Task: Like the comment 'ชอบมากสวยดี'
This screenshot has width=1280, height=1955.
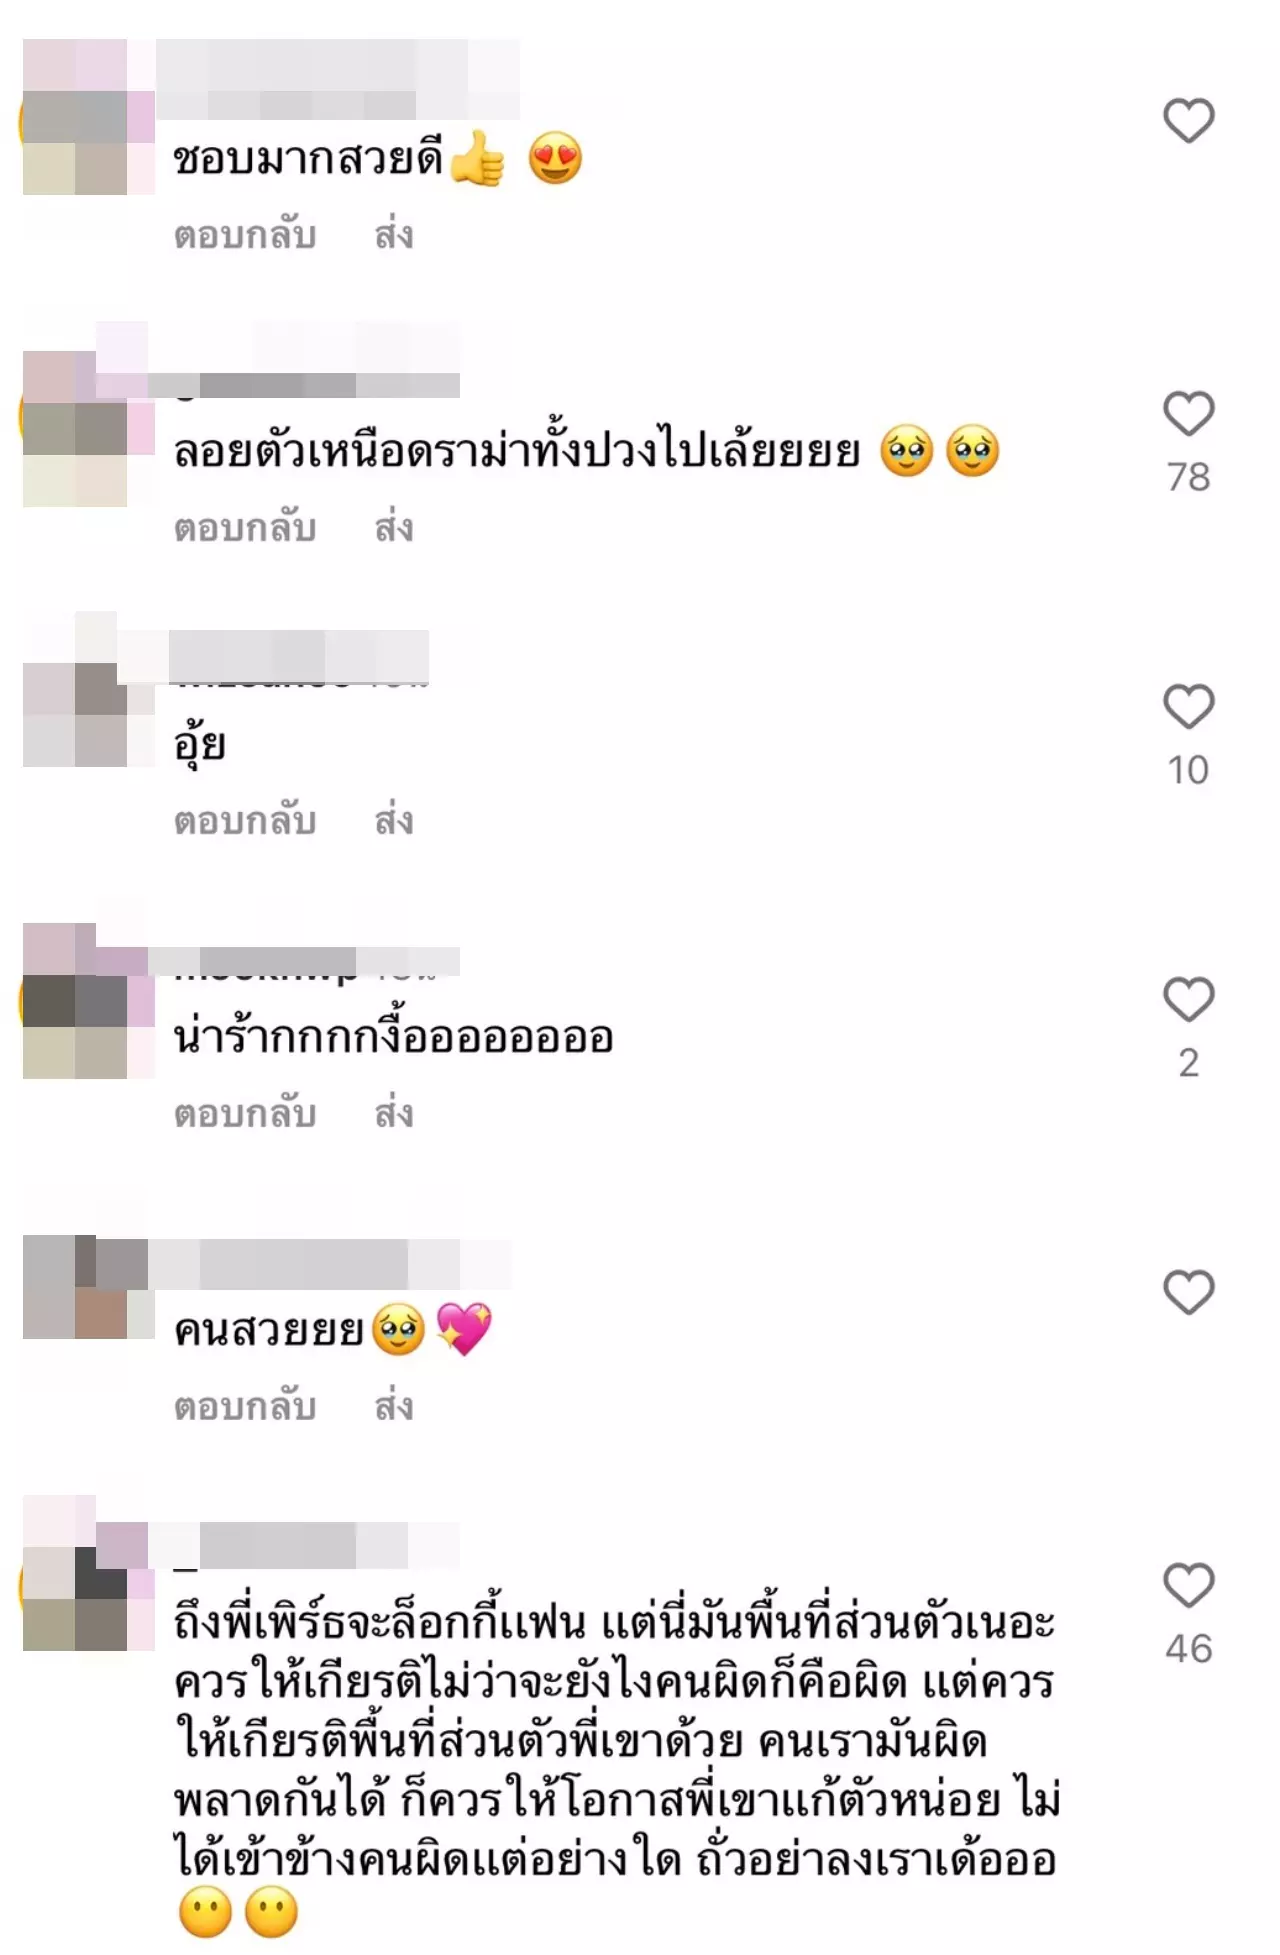Action: click(x=1188, y=122)
